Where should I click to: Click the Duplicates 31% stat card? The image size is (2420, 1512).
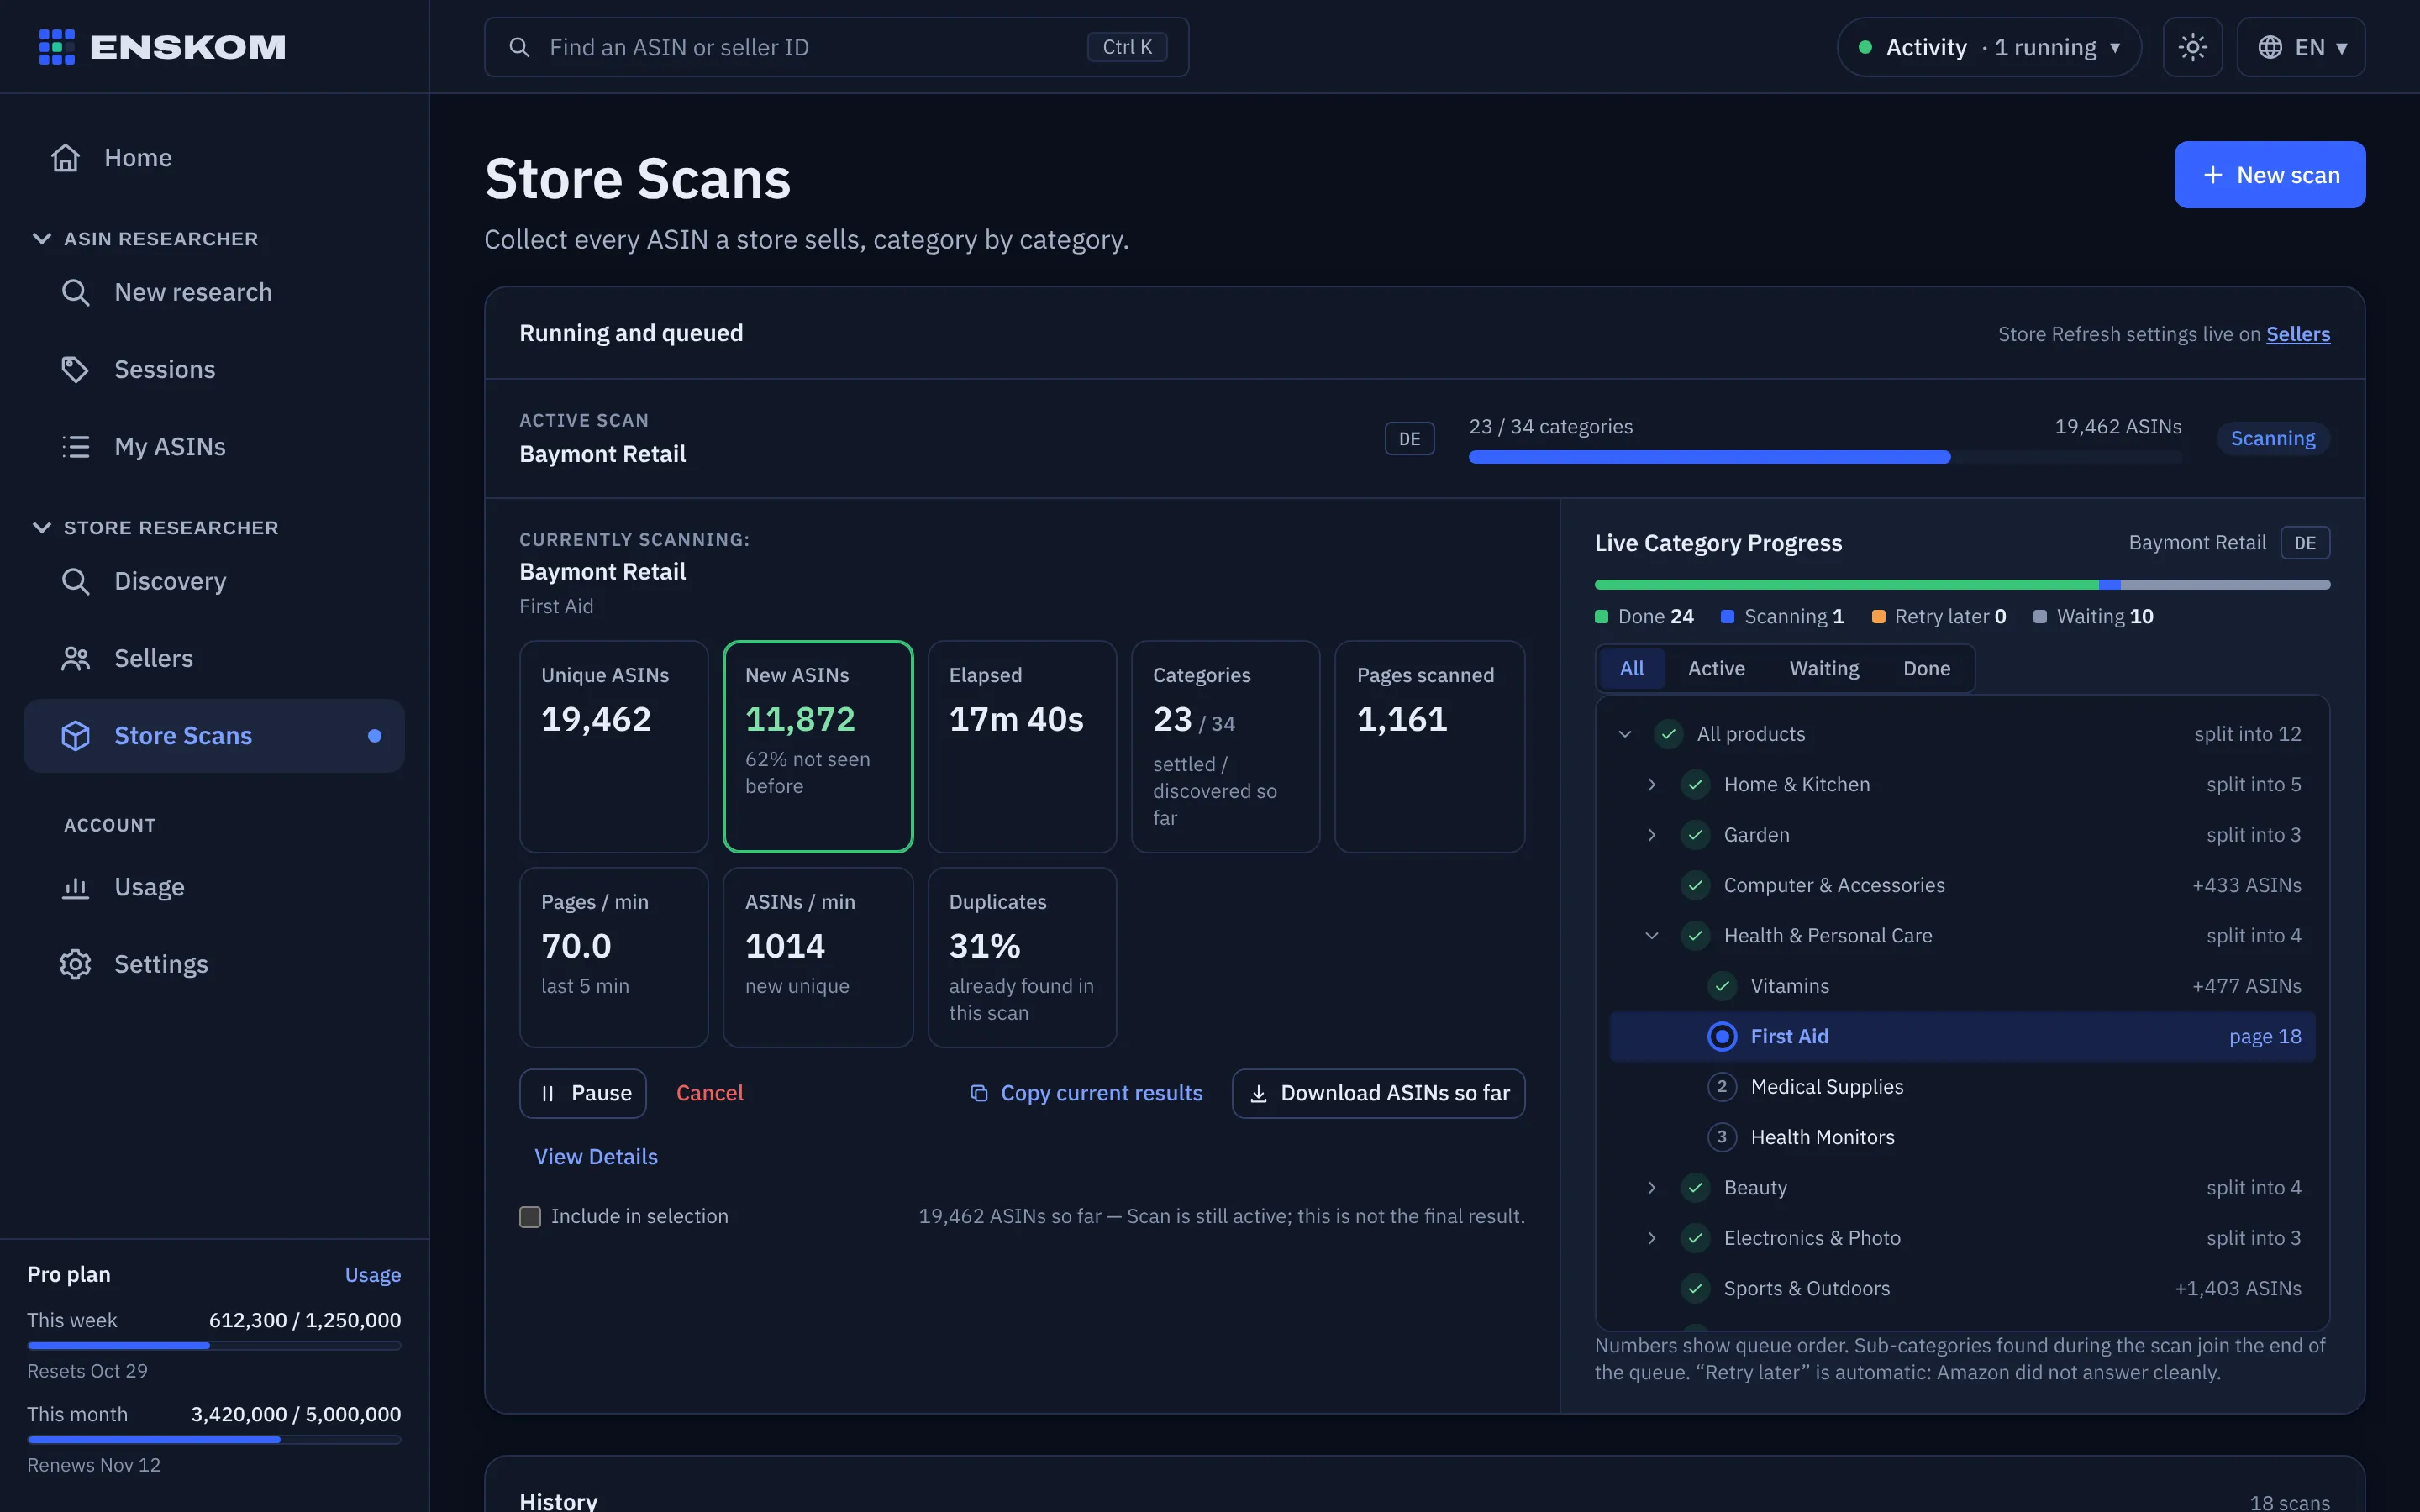click(x=1021, y=957)
